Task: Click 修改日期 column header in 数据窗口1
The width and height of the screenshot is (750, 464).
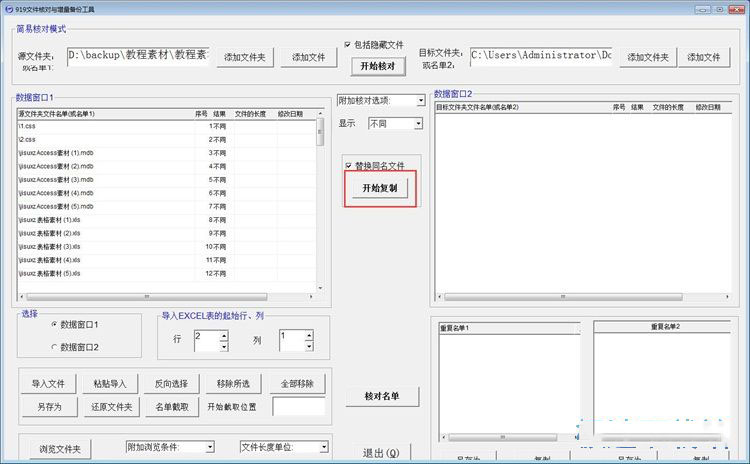Action: tap(290, 114)
